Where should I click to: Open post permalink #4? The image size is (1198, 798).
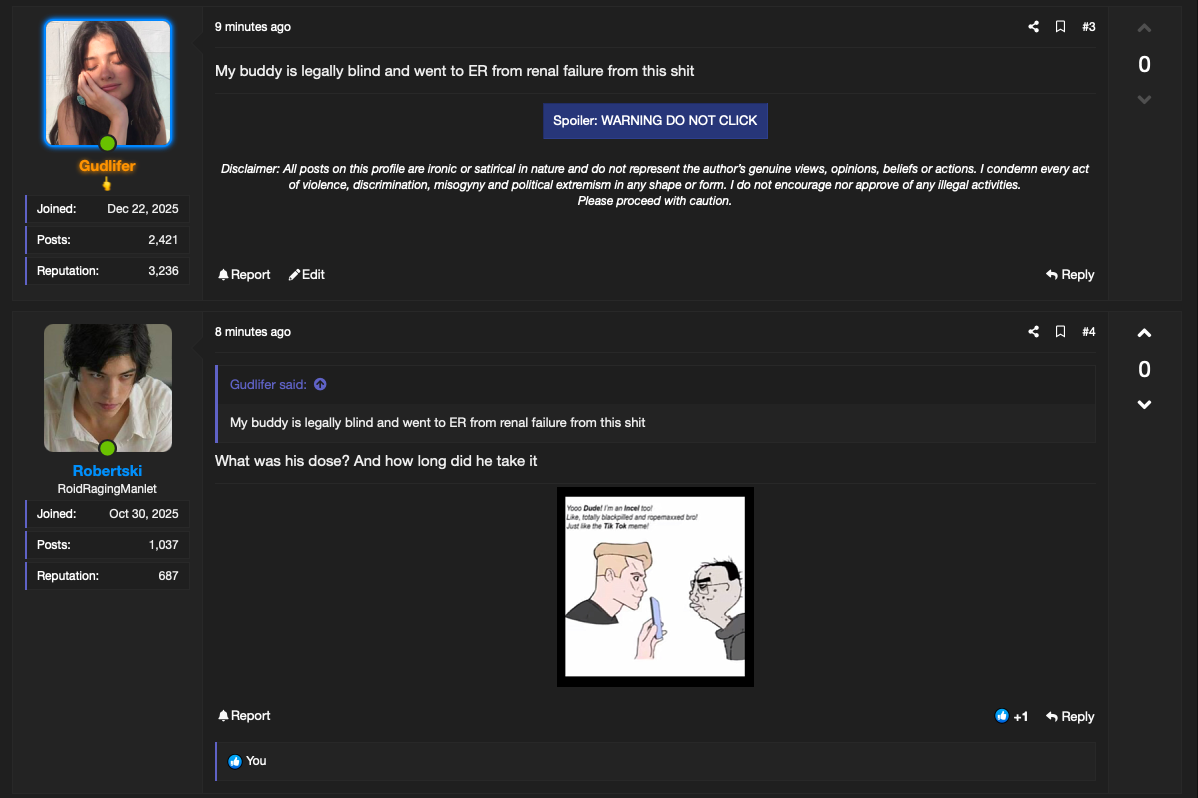tap(1088, 332)
